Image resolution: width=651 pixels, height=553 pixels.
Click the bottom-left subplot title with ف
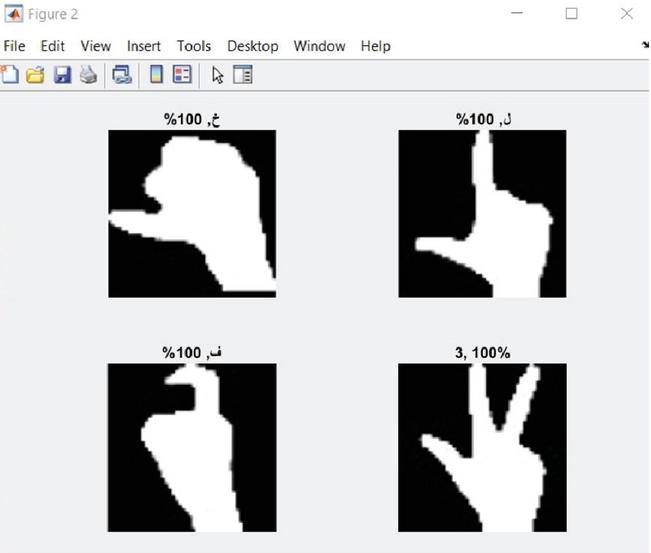pos(192,353)
